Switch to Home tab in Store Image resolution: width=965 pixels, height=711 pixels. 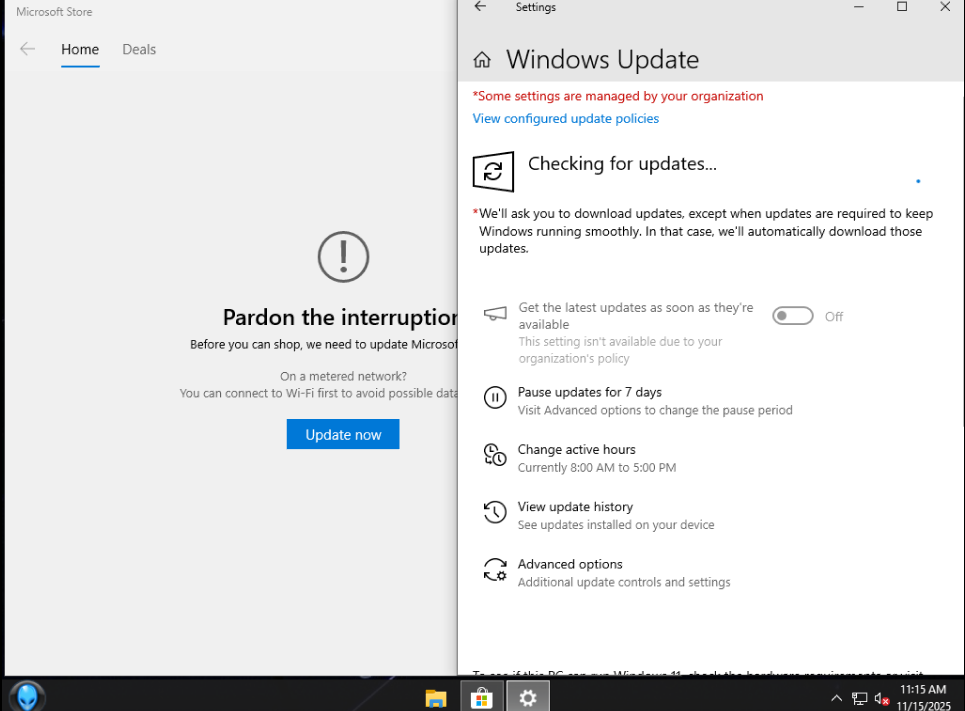click(80, 49)
